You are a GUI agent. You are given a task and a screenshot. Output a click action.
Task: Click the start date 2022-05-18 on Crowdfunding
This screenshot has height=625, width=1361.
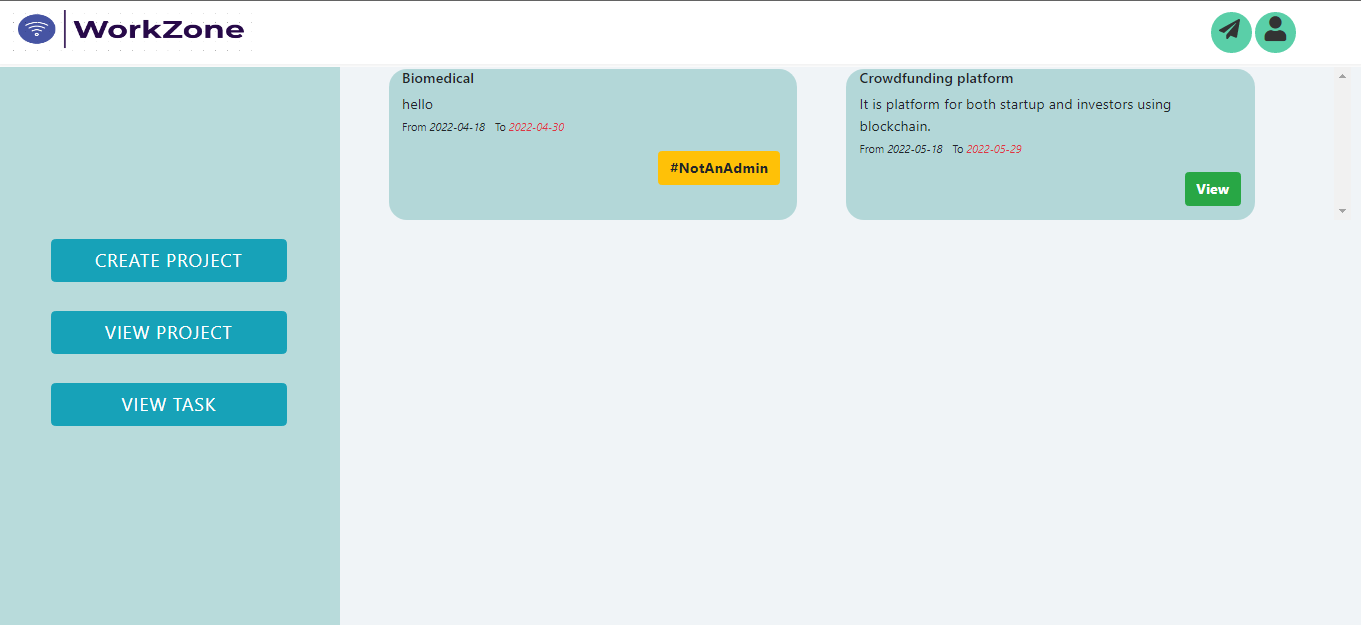914,148
